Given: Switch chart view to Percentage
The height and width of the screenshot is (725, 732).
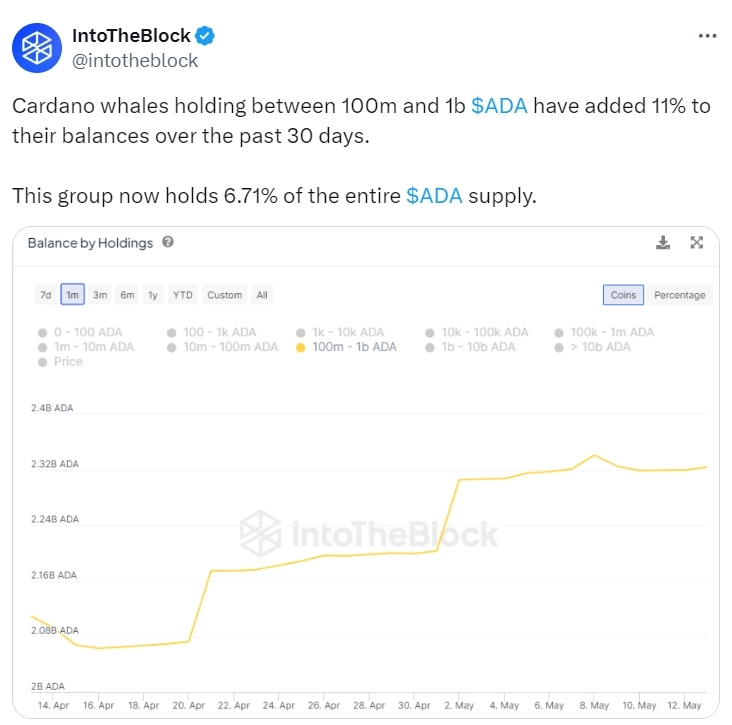Looking at the screenshot, I should click(679, 295).
